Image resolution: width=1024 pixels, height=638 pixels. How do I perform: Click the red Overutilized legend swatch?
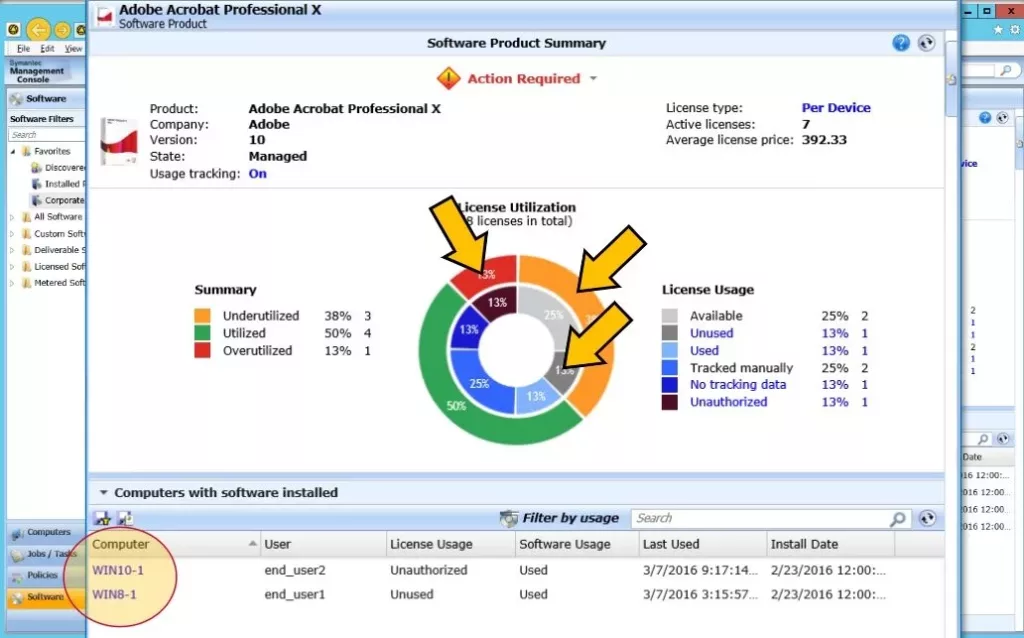[x=202, y=351]
